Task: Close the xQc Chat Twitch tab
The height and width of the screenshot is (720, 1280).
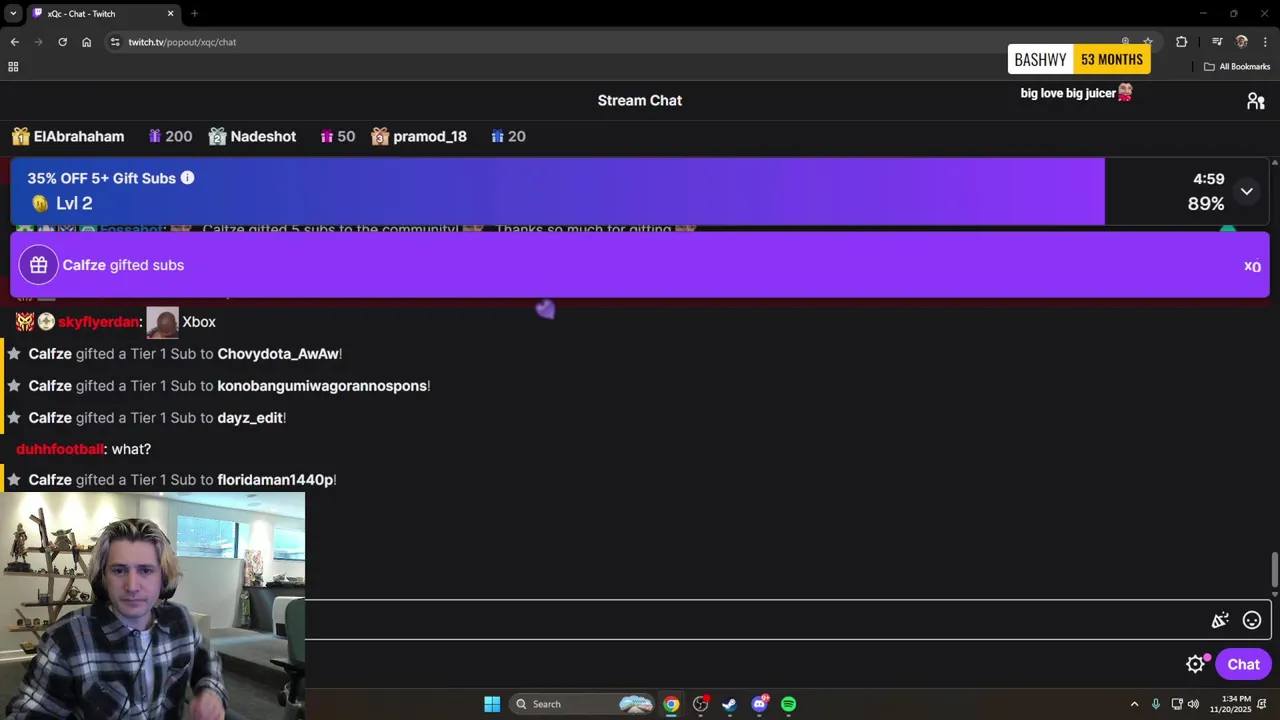Action: [x=170, y=14]
